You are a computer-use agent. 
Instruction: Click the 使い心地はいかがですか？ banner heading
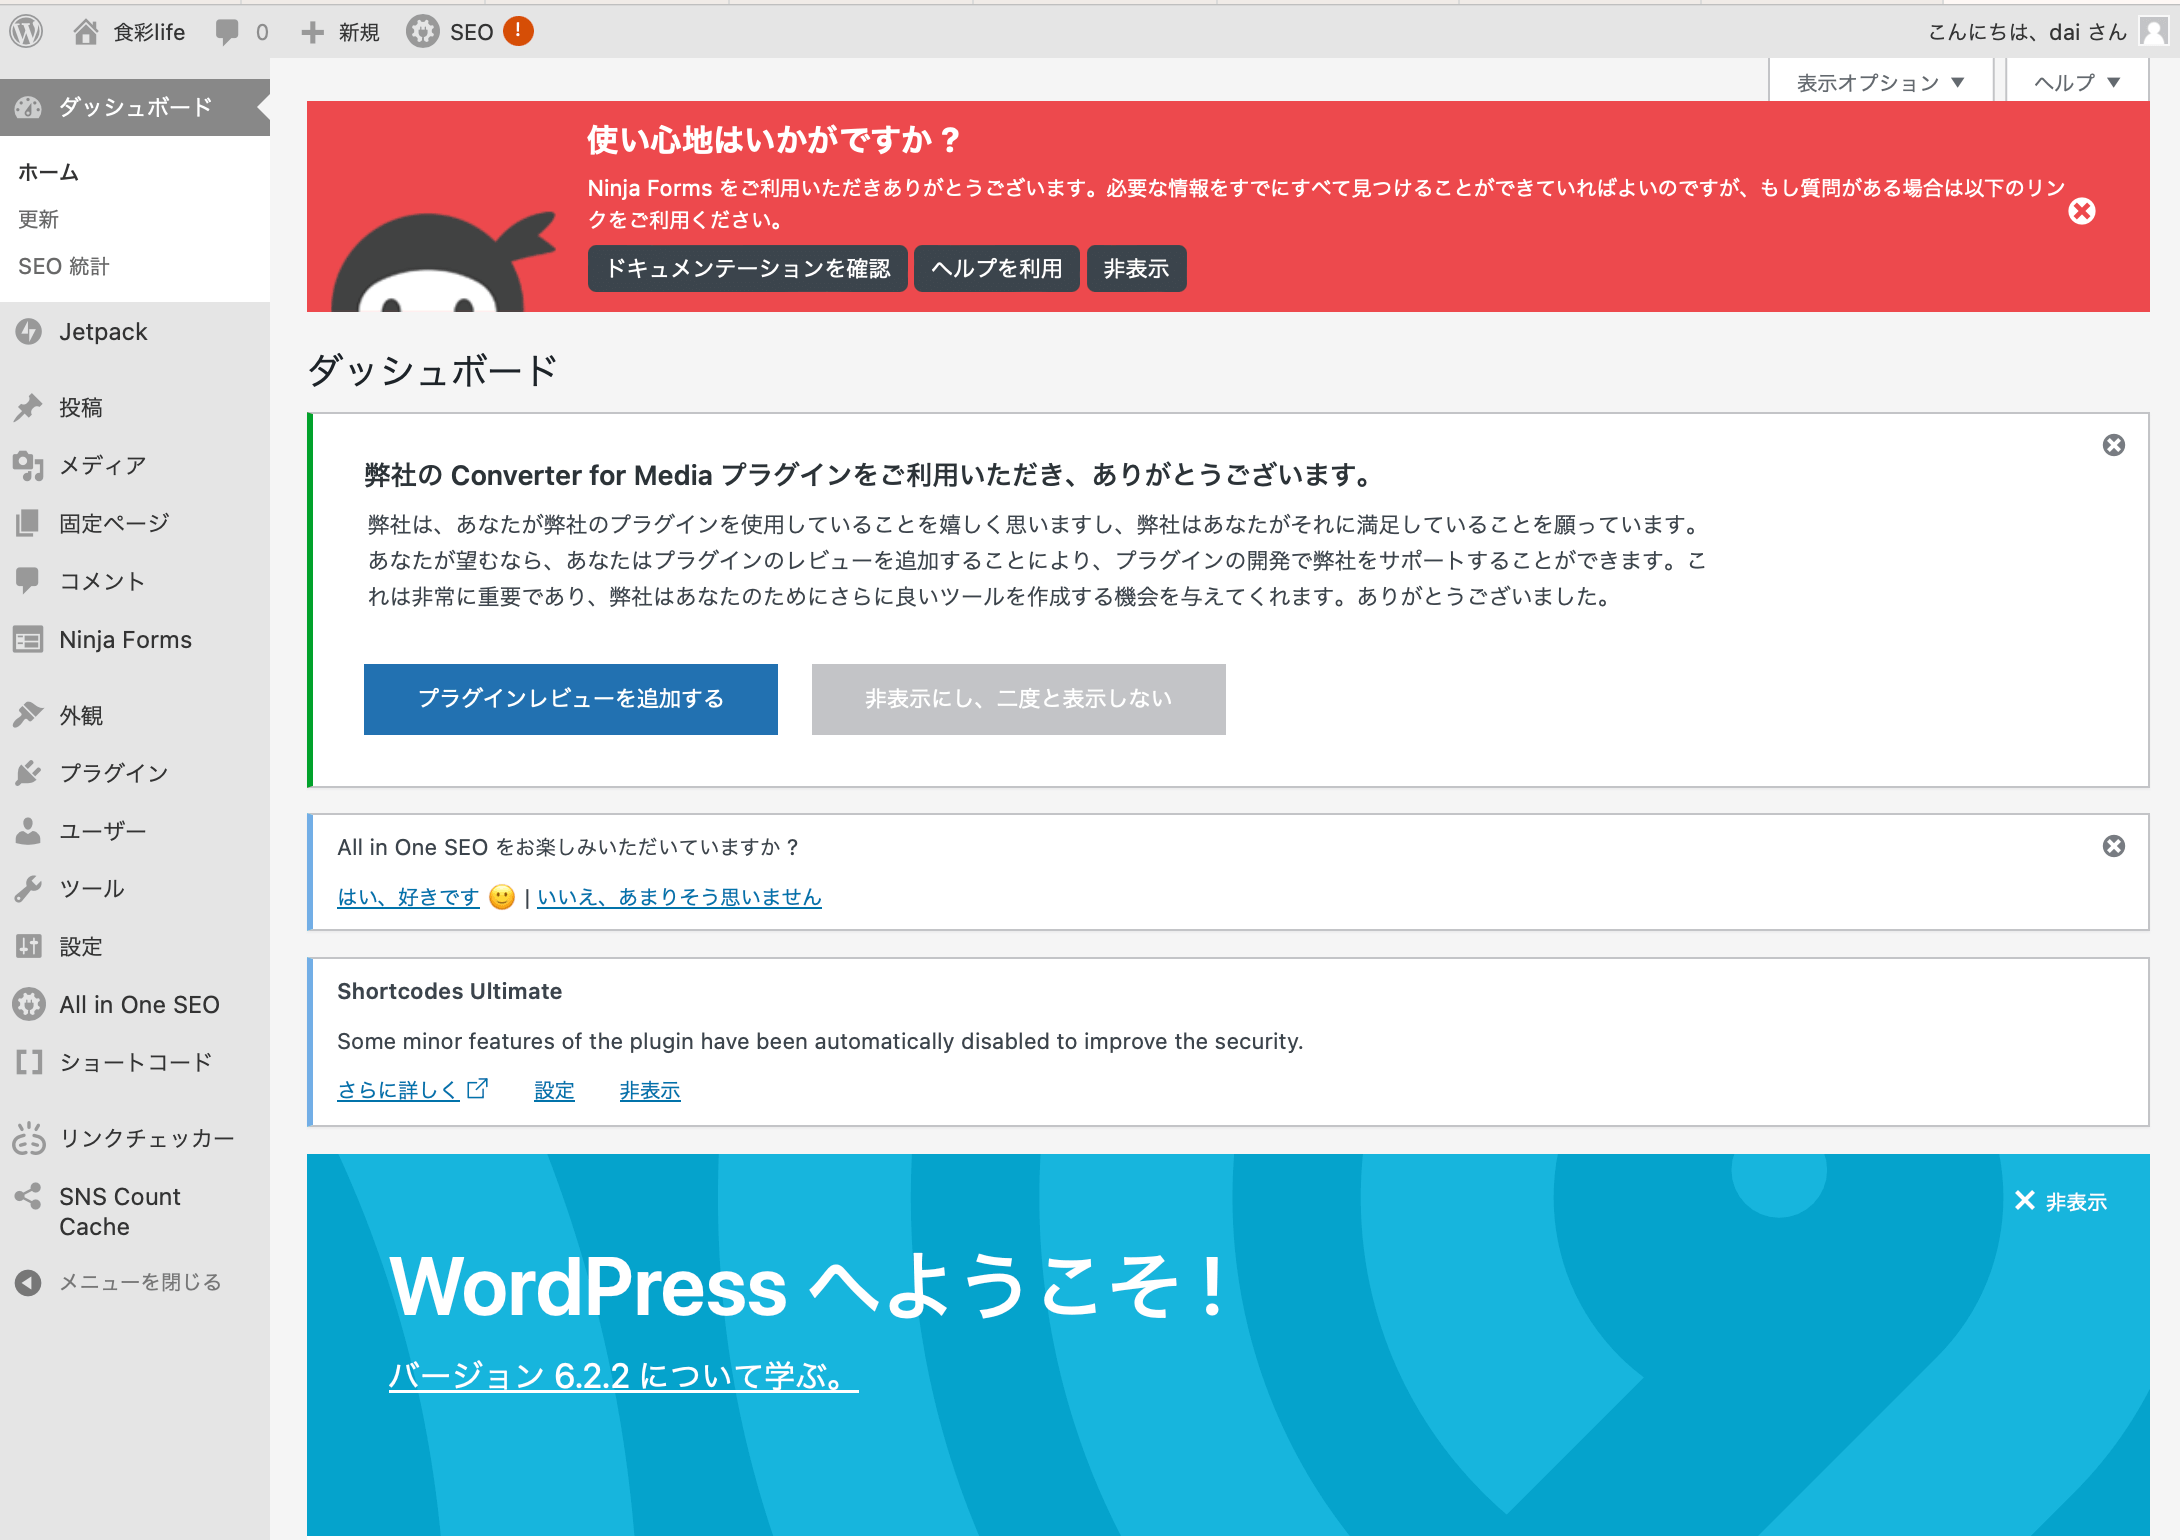tap(774, 140)
